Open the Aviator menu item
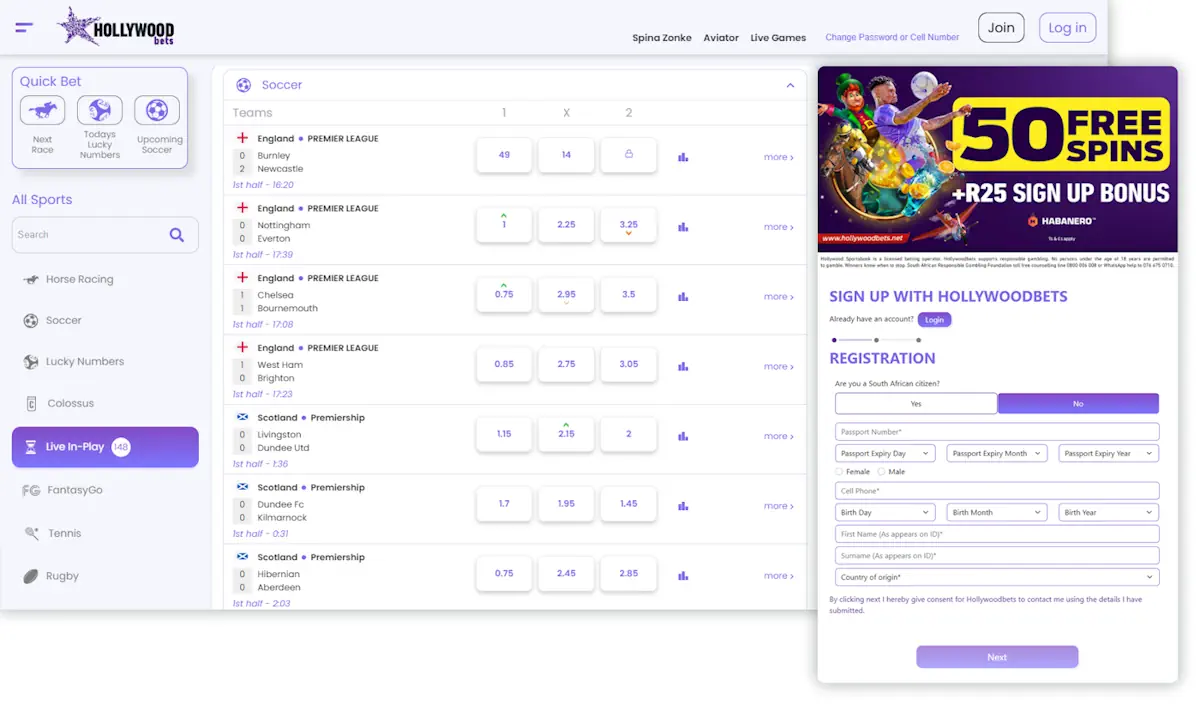The height and width of the screenshot is (705, 1200). (x=720, y=37)
